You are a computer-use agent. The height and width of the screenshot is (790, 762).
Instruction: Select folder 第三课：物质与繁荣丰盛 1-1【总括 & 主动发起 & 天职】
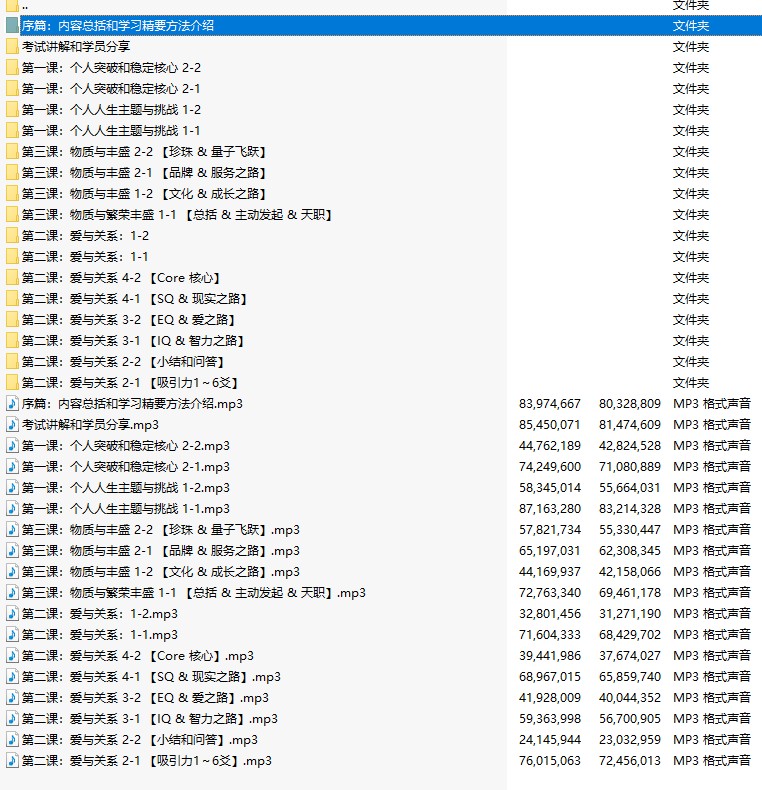click(177, 215)
